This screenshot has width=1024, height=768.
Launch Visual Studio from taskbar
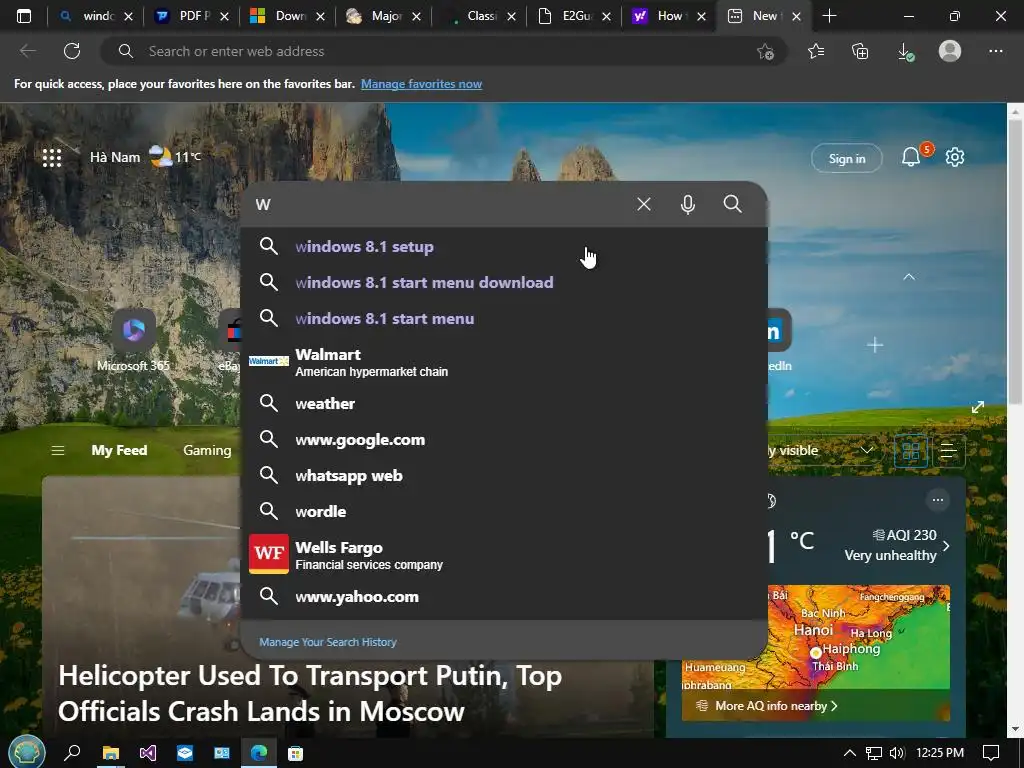(x=148, y=753)
